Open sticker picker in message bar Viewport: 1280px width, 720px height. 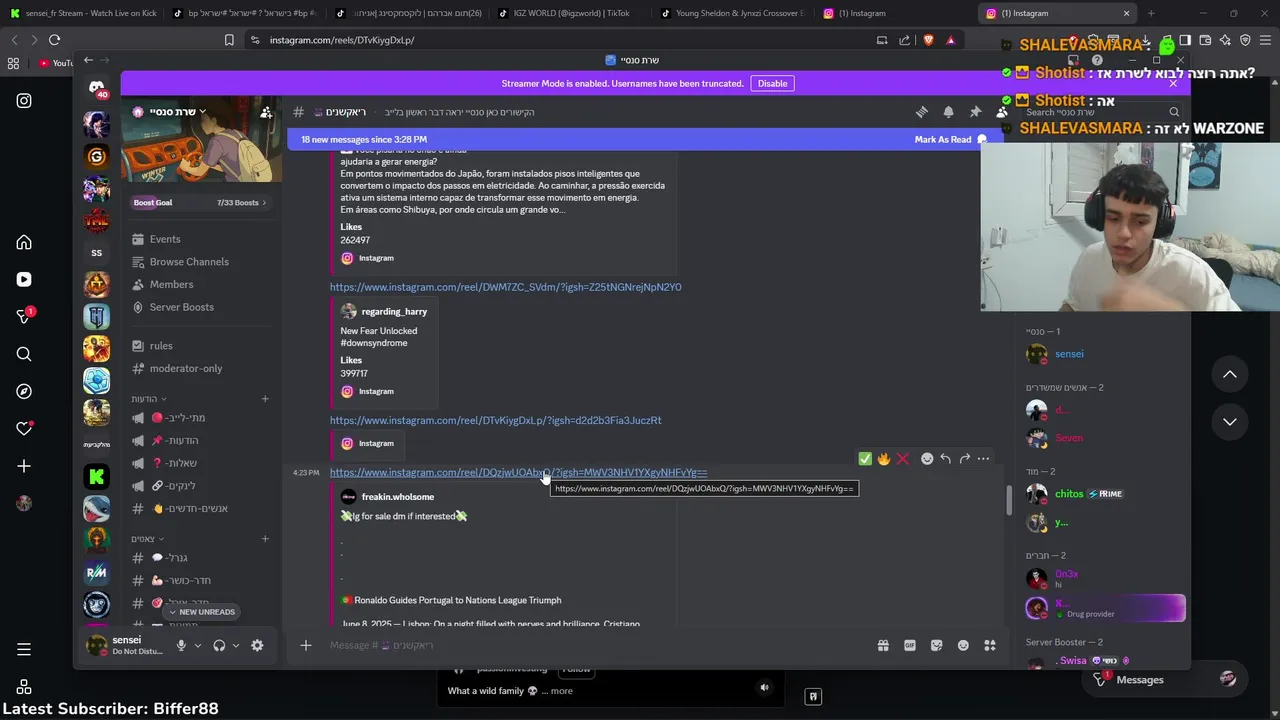click(x=937, y=646)
